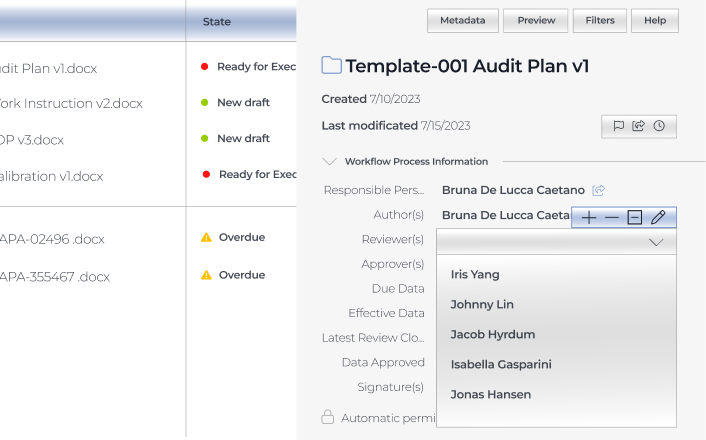Click the minus icon in the author toolbar
The width and height of the screenshot is (706, 440).
tap(611, 217)
